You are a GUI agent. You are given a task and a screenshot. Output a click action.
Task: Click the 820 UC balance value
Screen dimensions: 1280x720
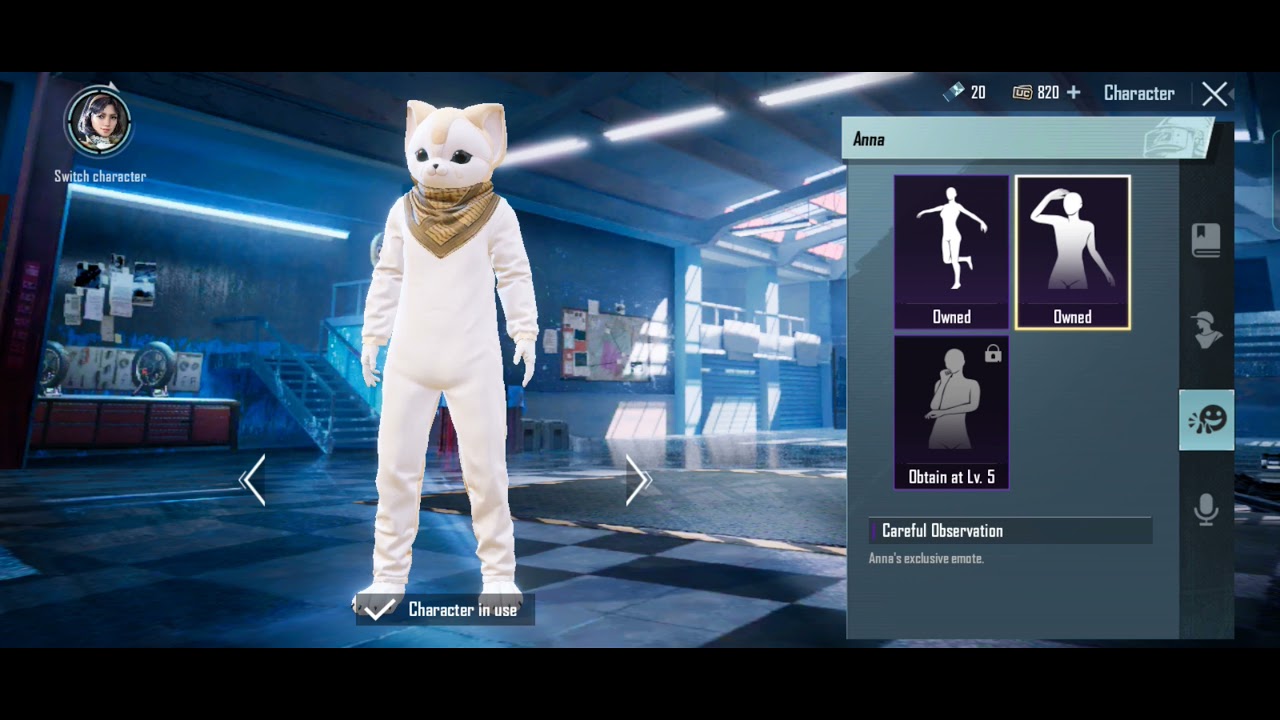coord(1048,92)
